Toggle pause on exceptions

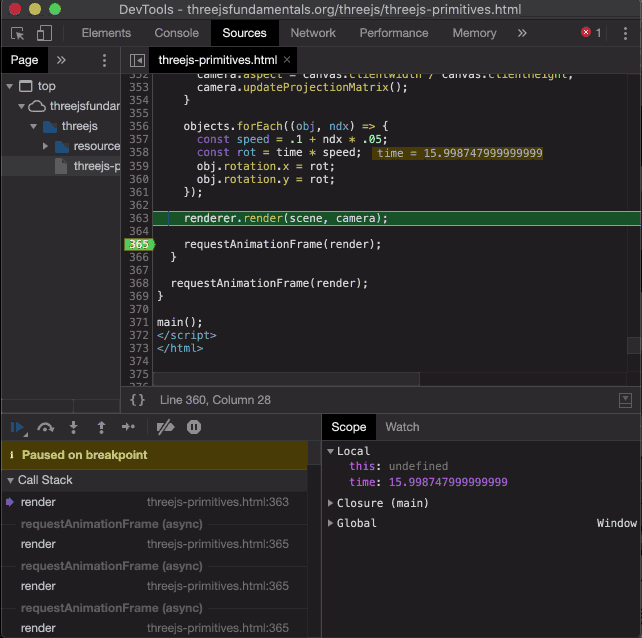click(194, 427)
